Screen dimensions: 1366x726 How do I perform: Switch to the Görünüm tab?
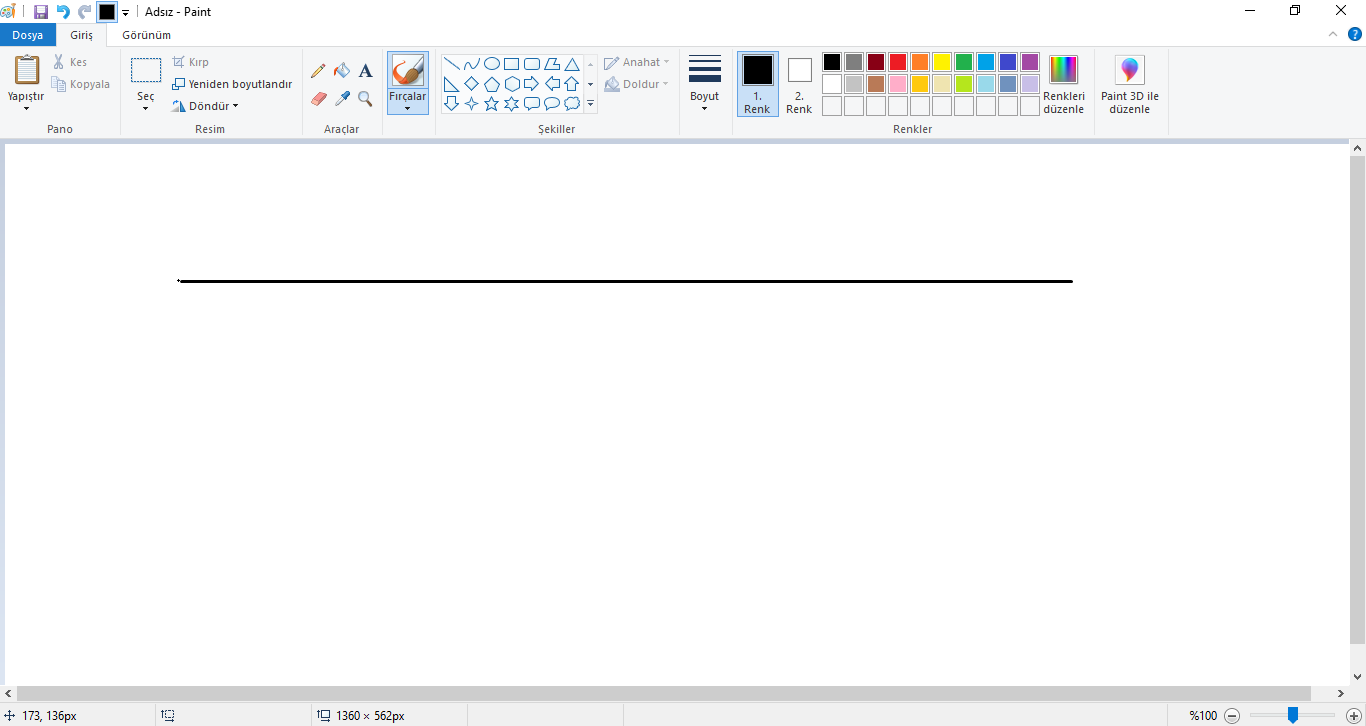[147, 35]
